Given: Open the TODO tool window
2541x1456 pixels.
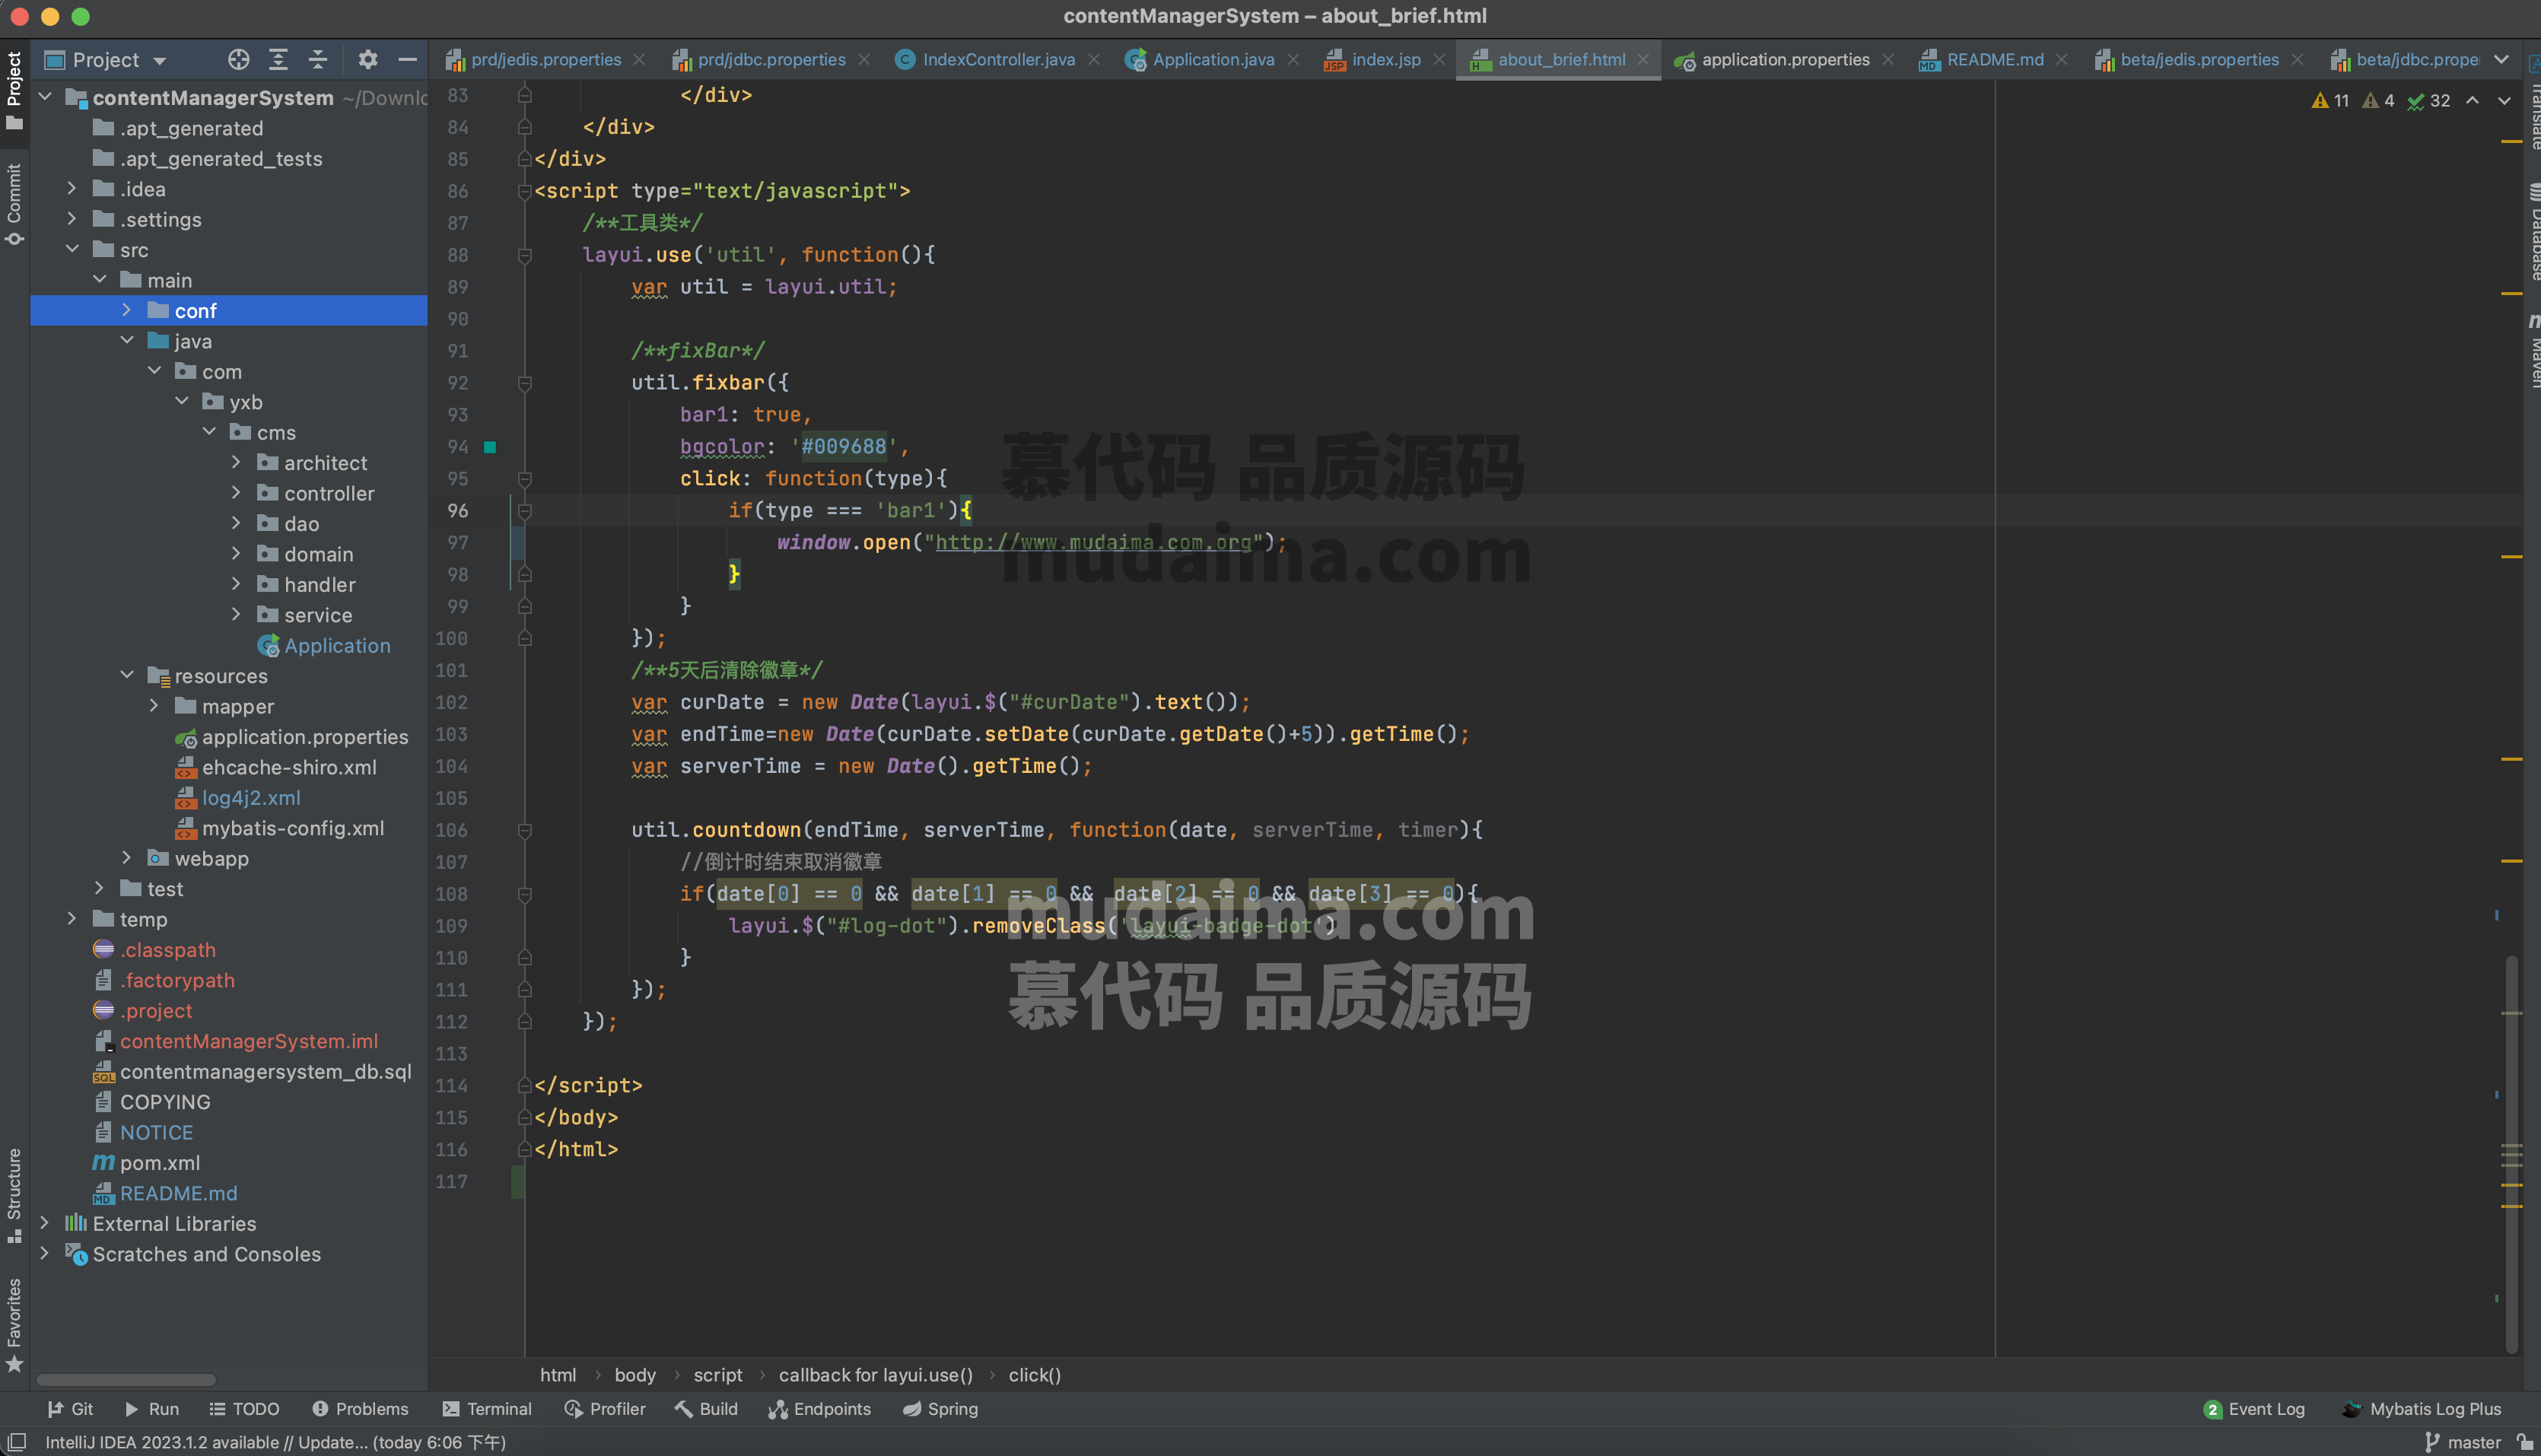Looking at the screenshot, I should 244,1408.
